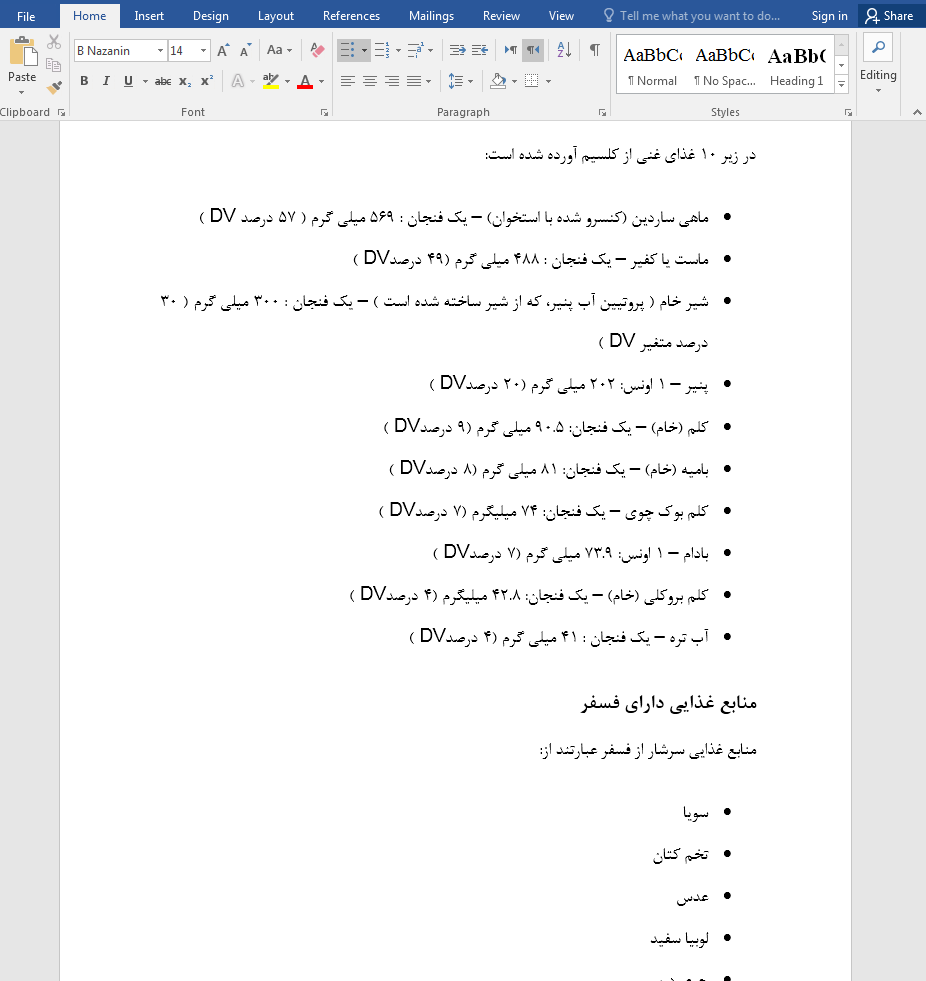Toggle Bold formatting
This screenshot has width=926, height=981.
click(x=84, y=81)
